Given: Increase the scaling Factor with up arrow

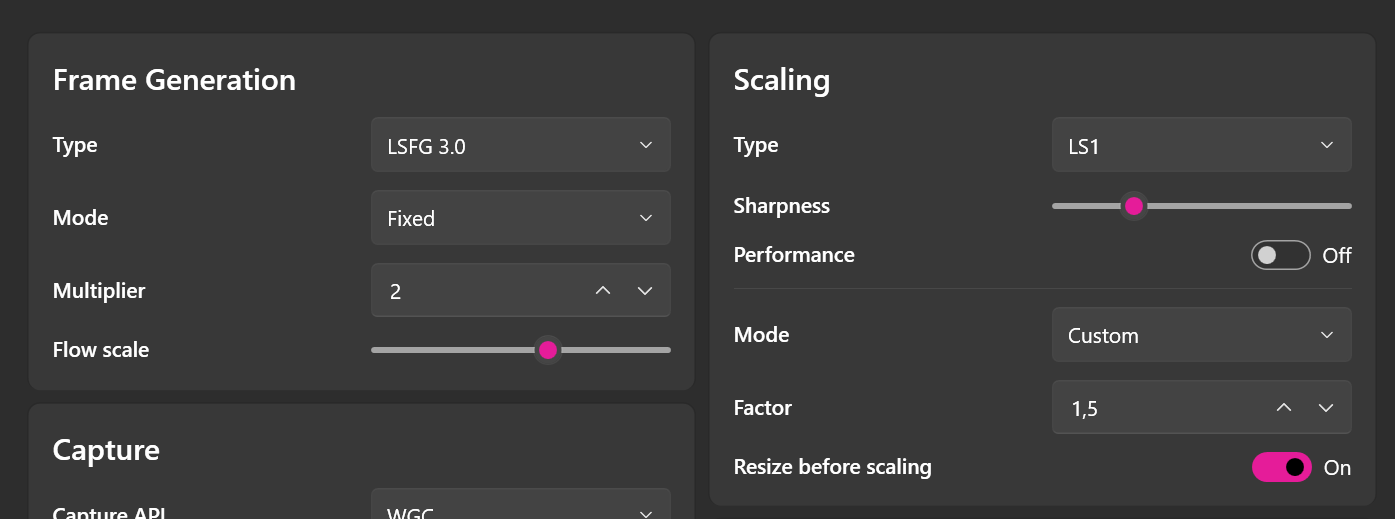Looking at the screenshot, I should (1284, 408).
